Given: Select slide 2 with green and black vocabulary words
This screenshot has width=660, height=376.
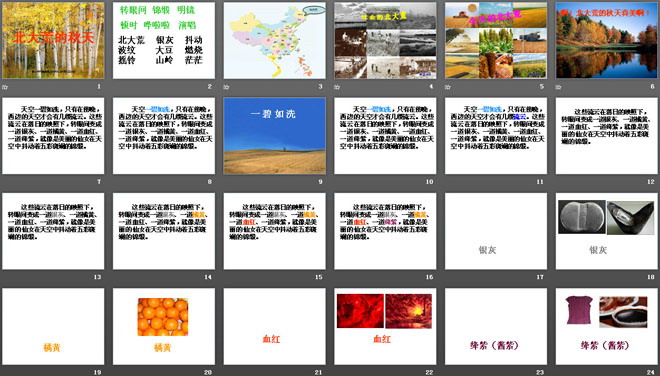Looking at the screenshot, I should tap(164, 40).
